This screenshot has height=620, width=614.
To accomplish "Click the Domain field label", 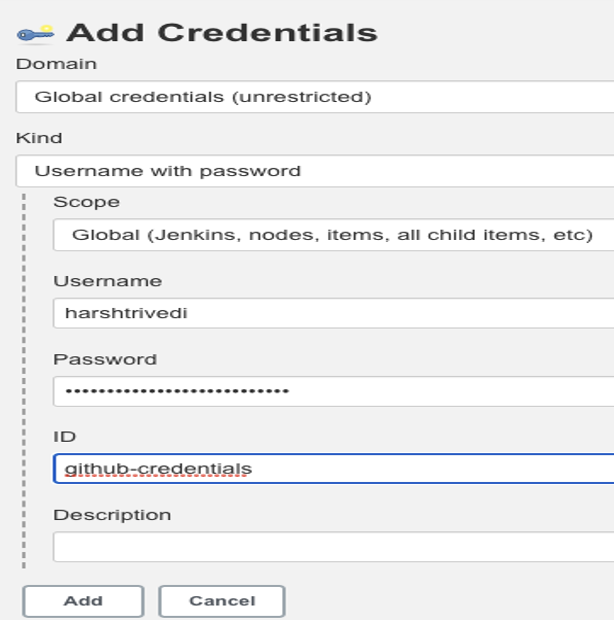I will tap(56, 64).
